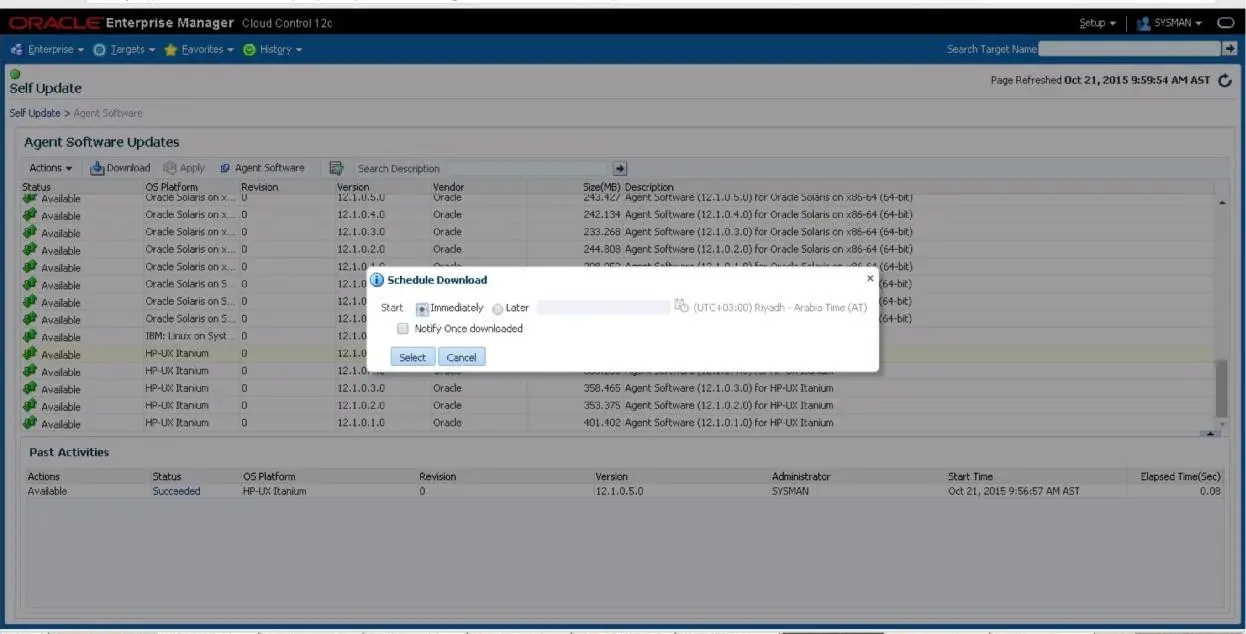Click the size value 242.134
This screenshot has height=634, width=1246.
point(601,214)
